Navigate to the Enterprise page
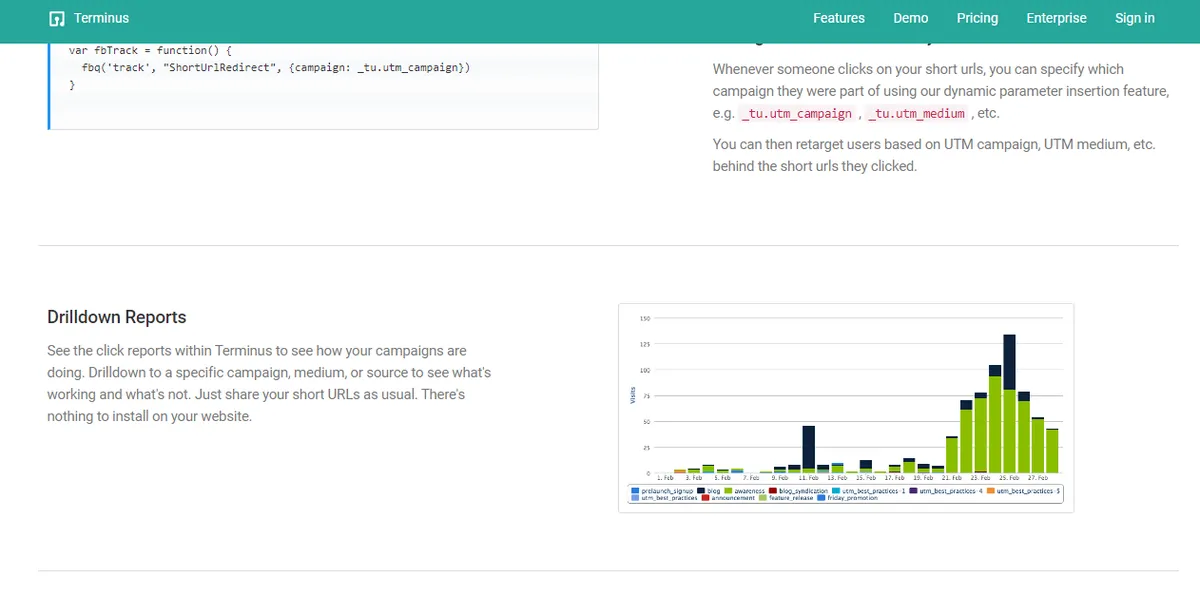Viewport: 1200px width, 593px height. point(1056,18)
